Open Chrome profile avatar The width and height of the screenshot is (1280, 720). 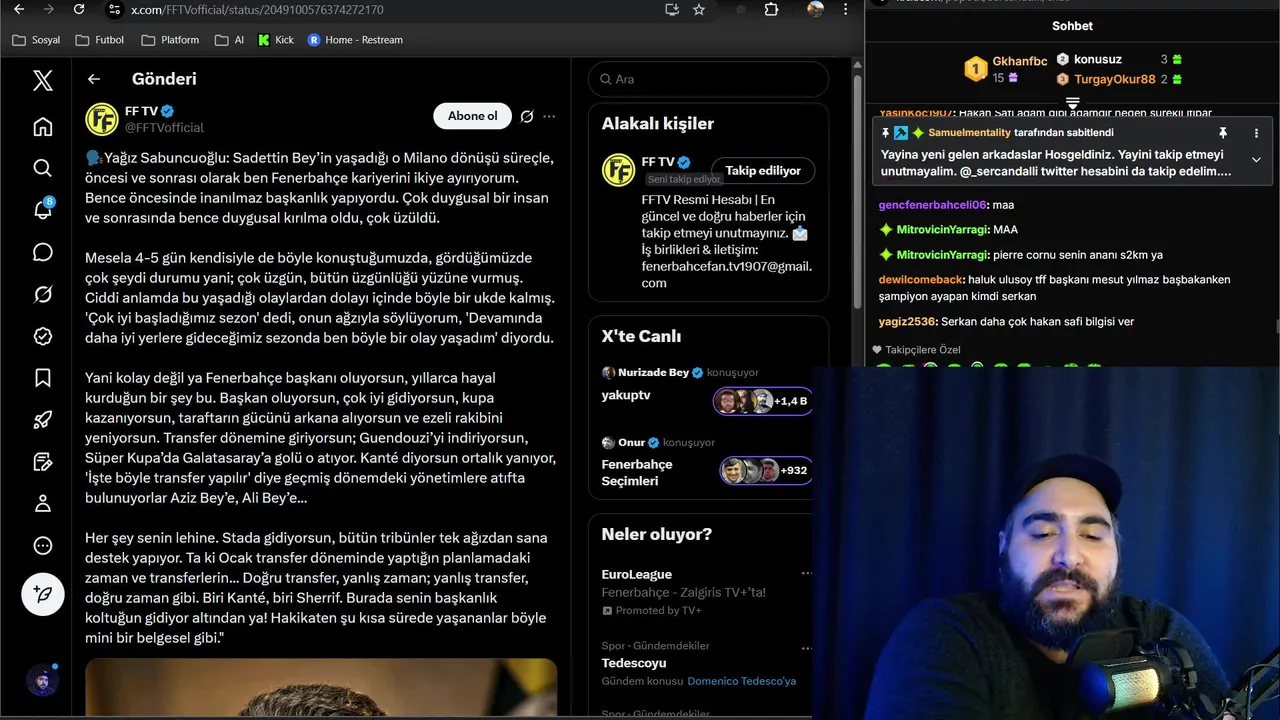tap(816, 9)
